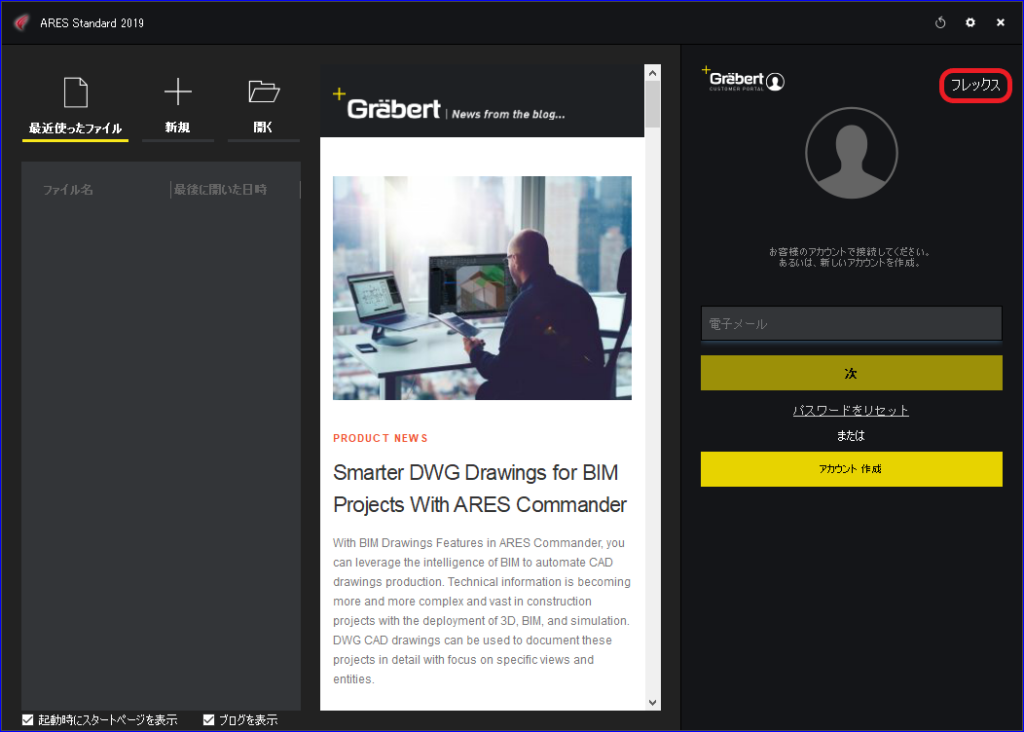Click the PRODUCT NEWS category label
The image size is (1024, 732).
pos(380,438)
